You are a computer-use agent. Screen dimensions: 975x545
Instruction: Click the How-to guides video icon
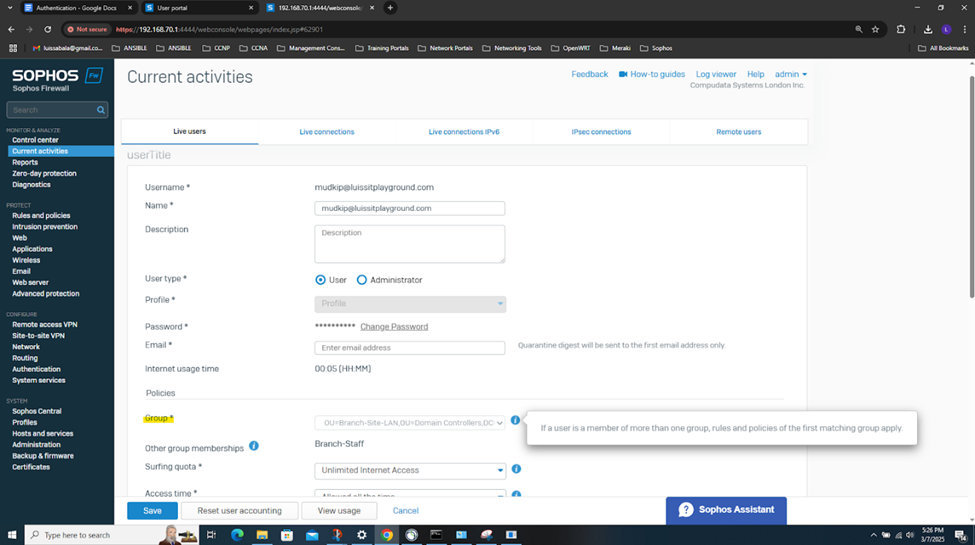pos(622,74)
